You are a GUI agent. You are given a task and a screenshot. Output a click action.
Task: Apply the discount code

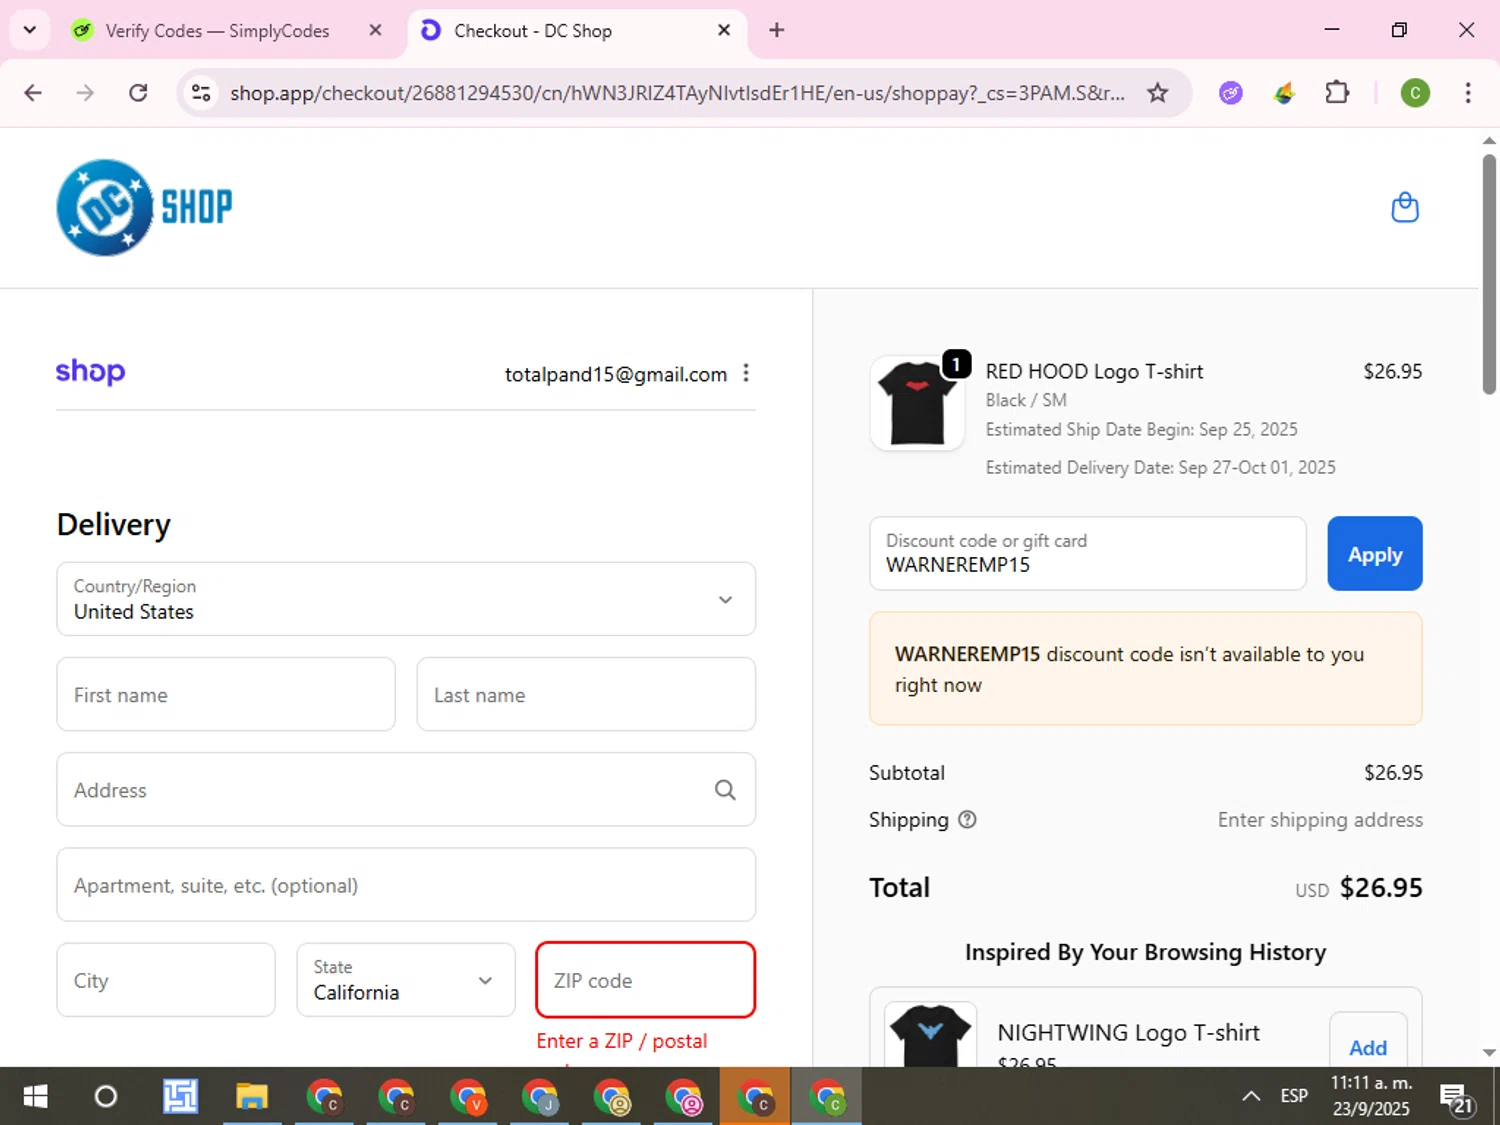pyautogui.click(x=1375, y=553)
